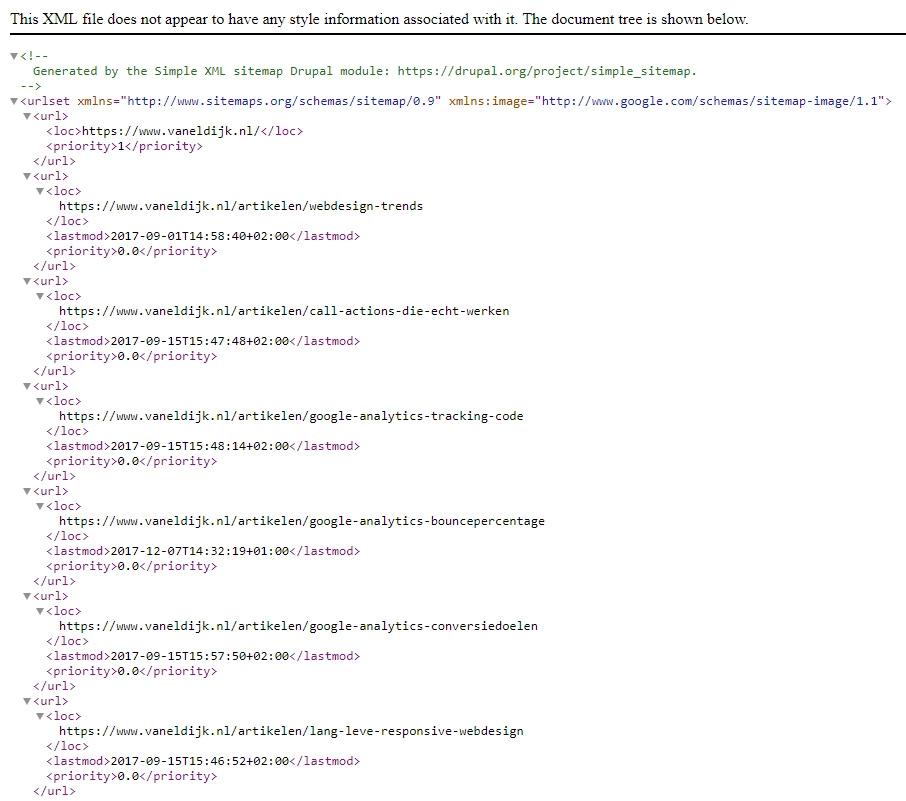
Task: Collapse the url node for the vaneldijk.nl homepage
Action: (27, 116)
